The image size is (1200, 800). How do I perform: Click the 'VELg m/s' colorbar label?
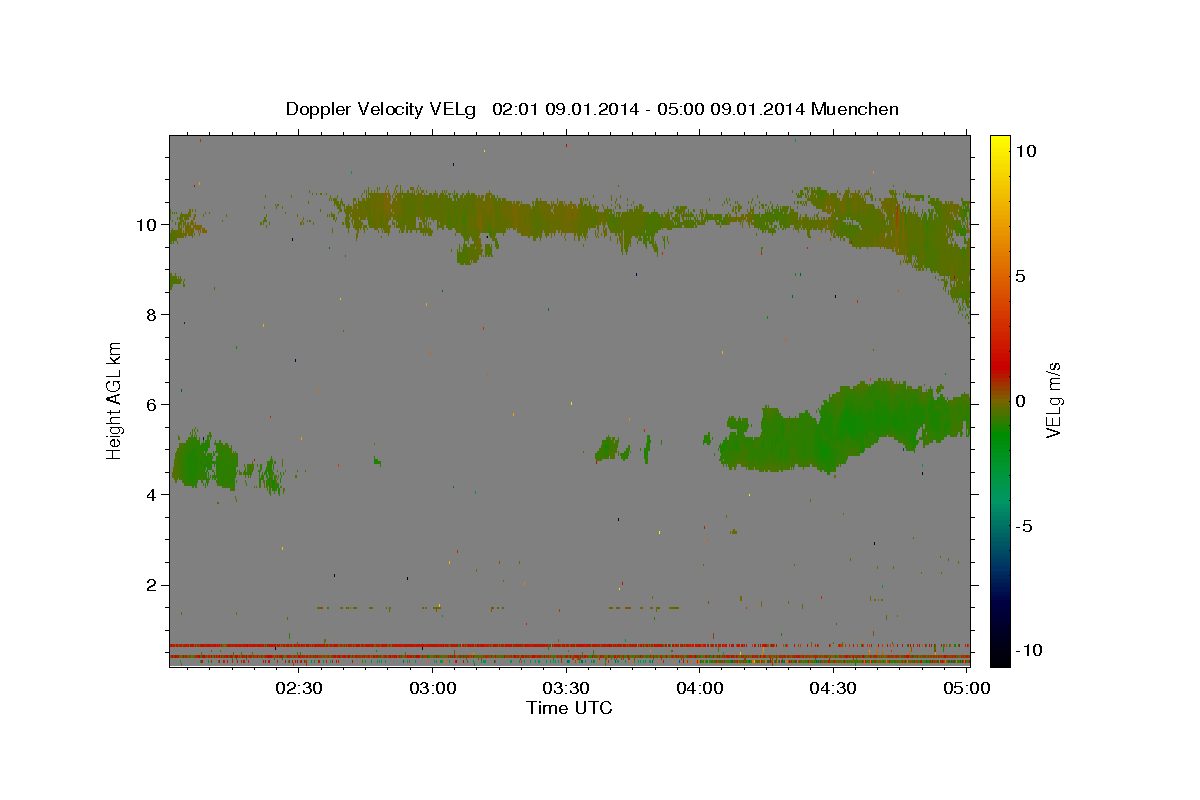(1053, 400)
